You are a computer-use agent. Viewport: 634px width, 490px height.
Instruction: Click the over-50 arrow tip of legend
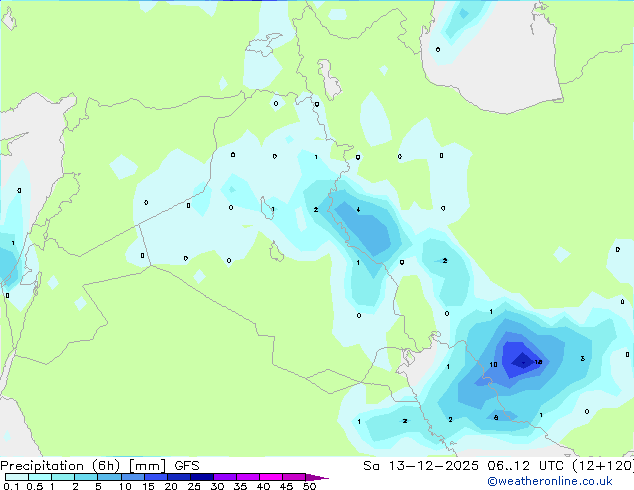coord(317,477)
